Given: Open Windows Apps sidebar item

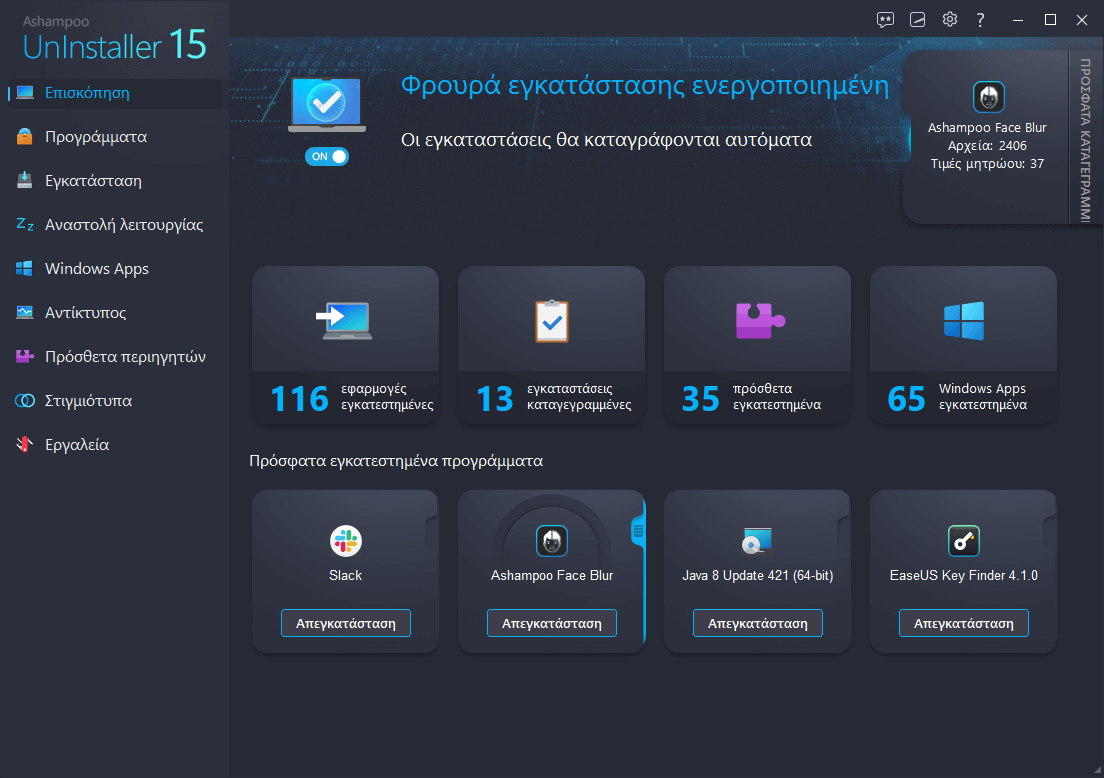Looking at the screenshot, I should tap(96, 268).
